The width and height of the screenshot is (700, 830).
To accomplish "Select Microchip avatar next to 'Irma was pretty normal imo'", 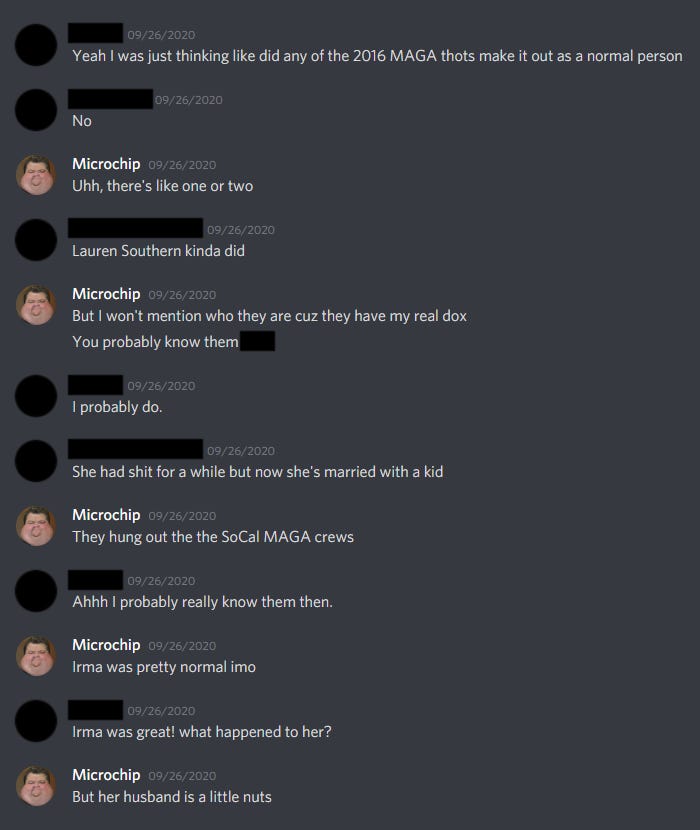I will coord(36,656).
